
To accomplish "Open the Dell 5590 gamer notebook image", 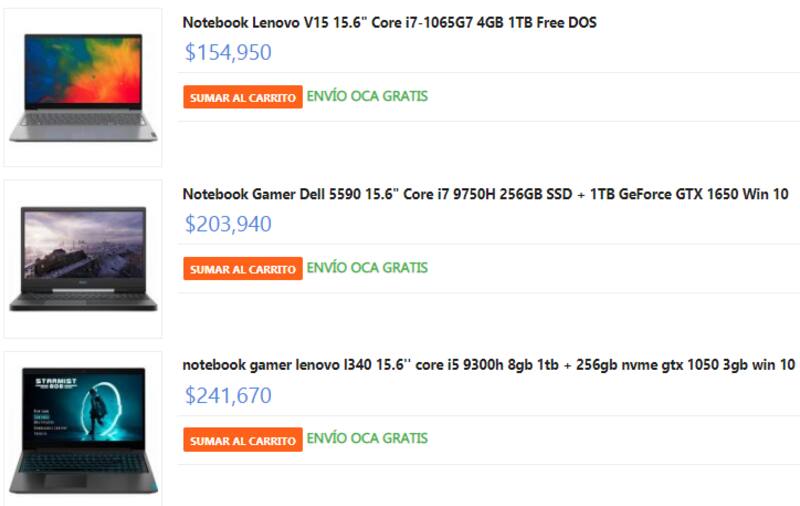I will tap(83, 258).
